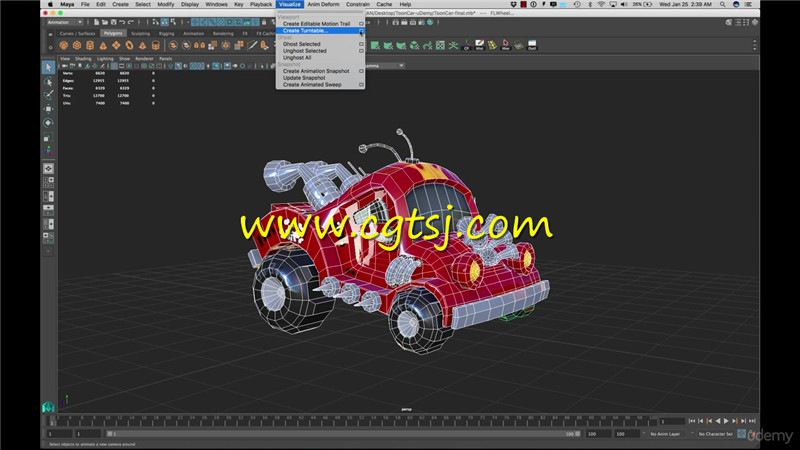The width and height of the screenshot is (800, 450).
Task: Choose the Lasso select tool
Action: pyautogui.click(x=48, y=82)
